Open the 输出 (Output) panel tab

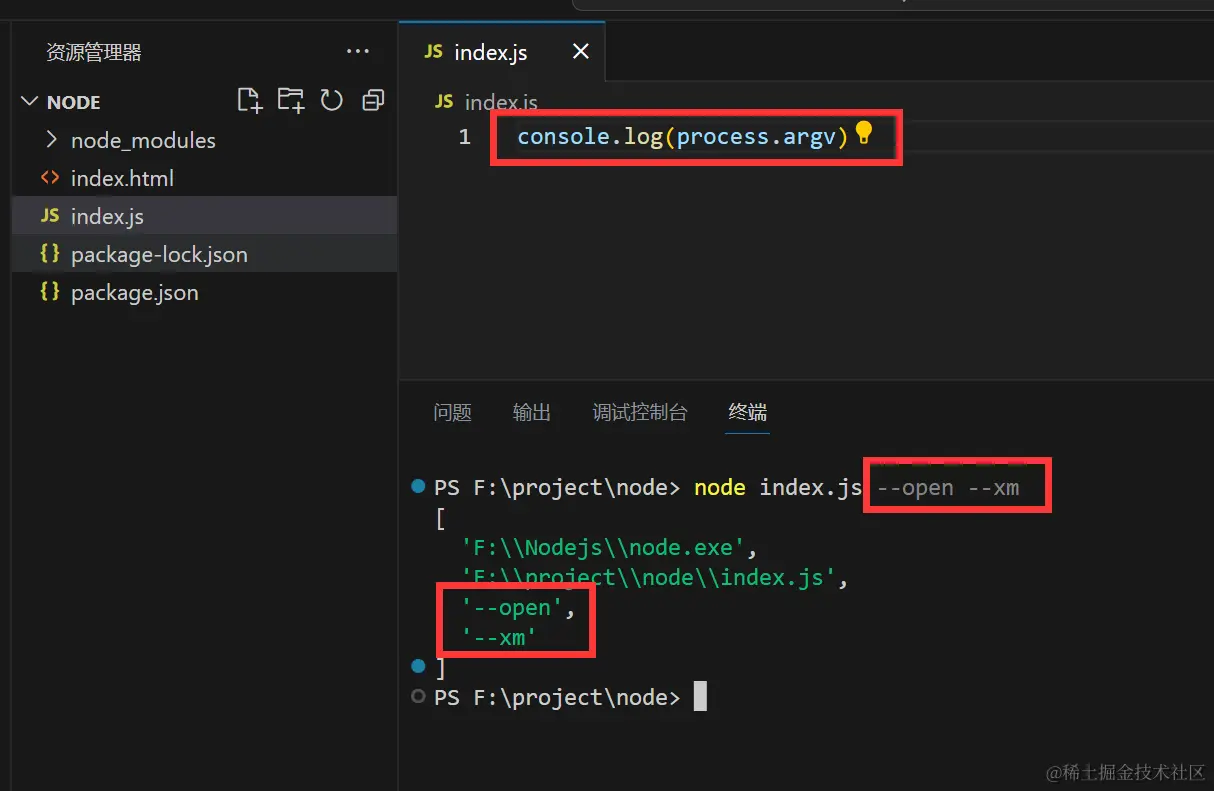click(x=531, y=412)
